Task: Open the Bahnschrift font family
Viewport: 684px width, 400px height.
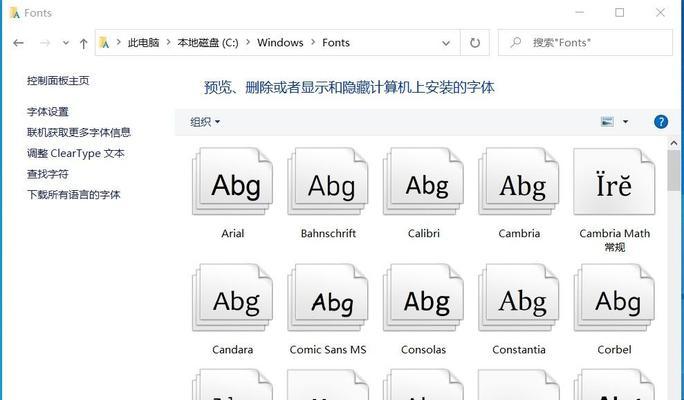Action: click(x=328, y=181)
